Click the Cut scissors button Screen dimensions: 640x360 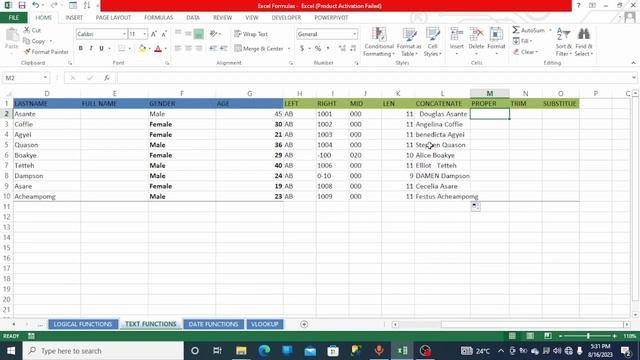32,30
